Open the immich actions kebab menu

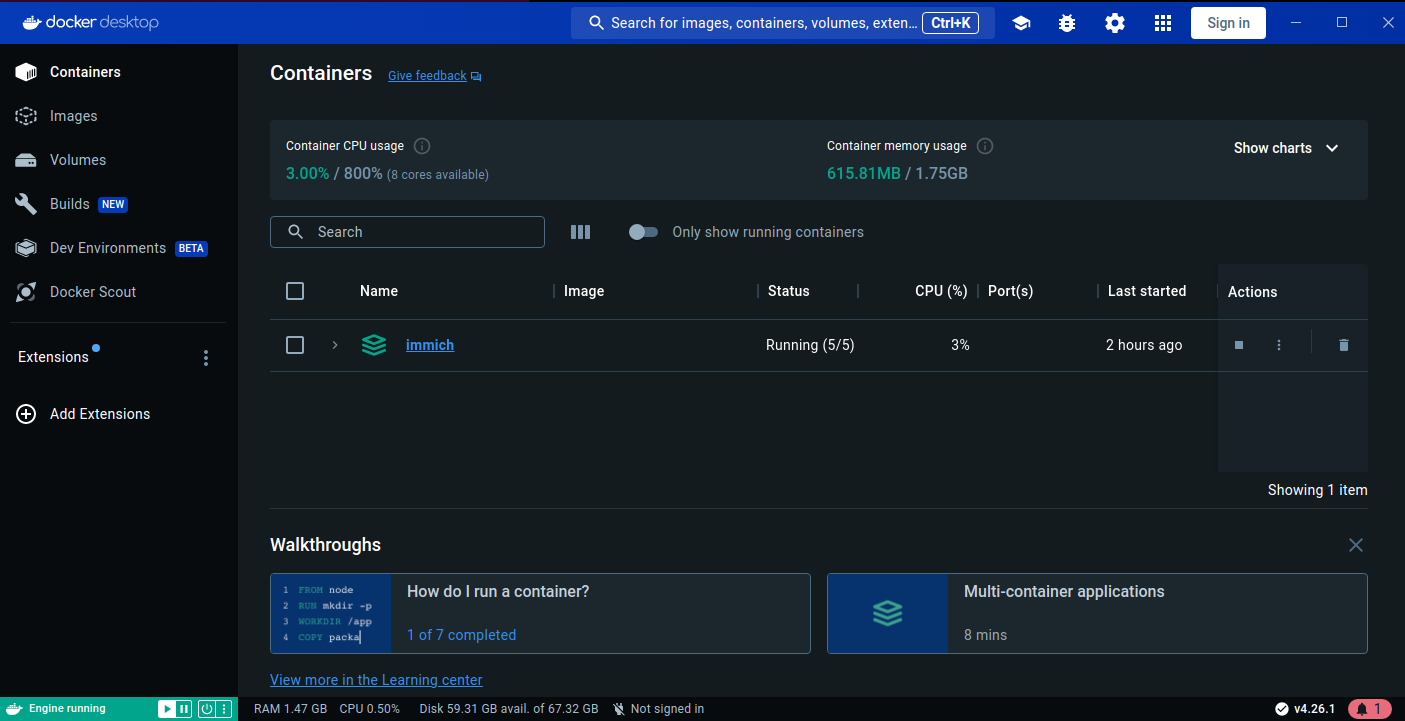1278,344
